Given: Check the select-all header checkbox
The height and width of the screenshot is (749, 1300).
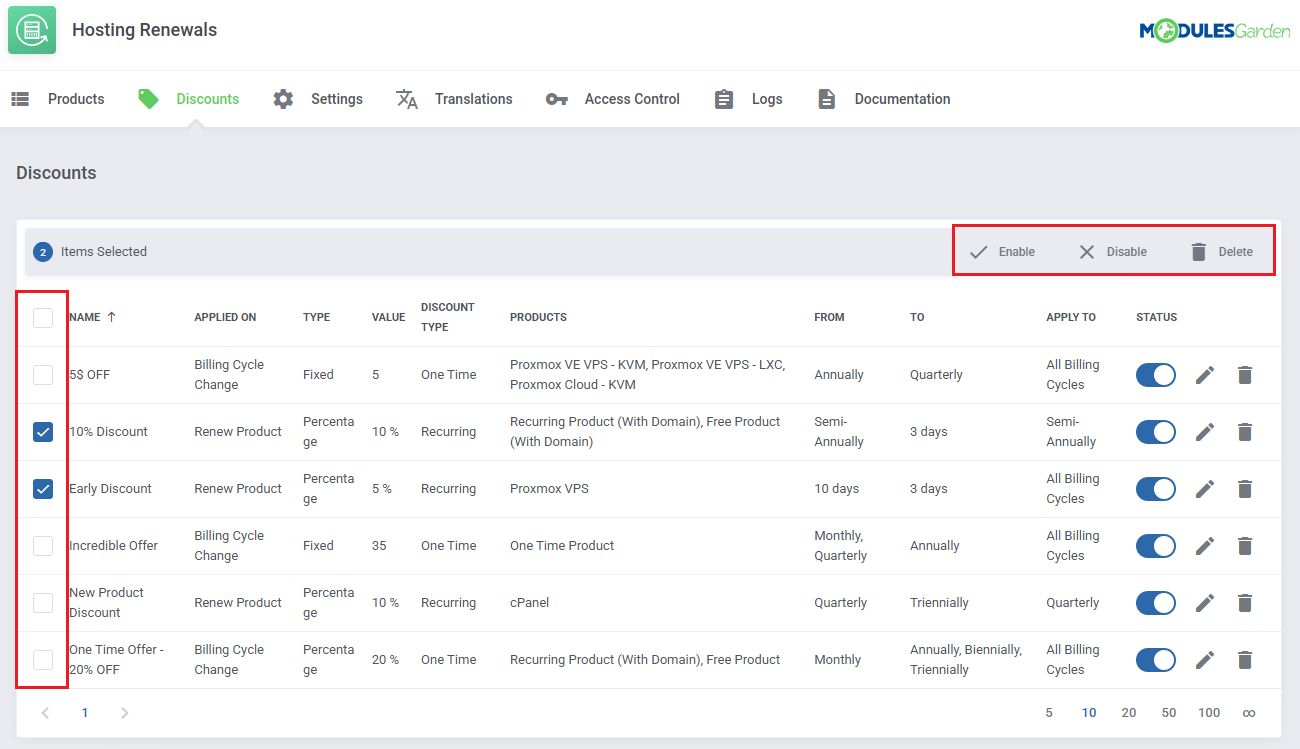Looking at the screenshot, I should click(x=43, y=318).
